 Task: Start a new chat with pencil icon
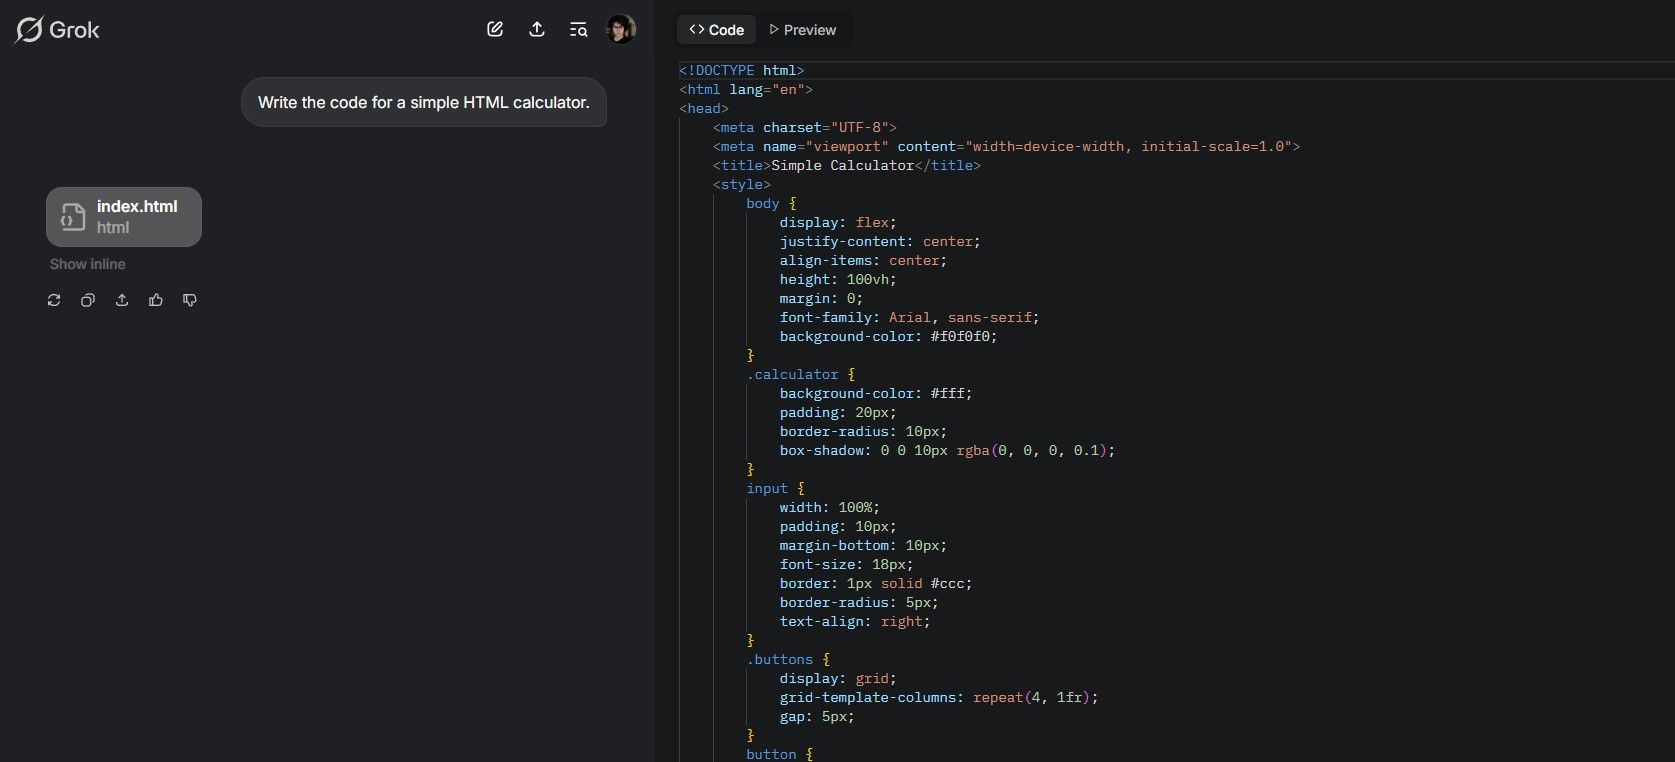tap(495, 29)
